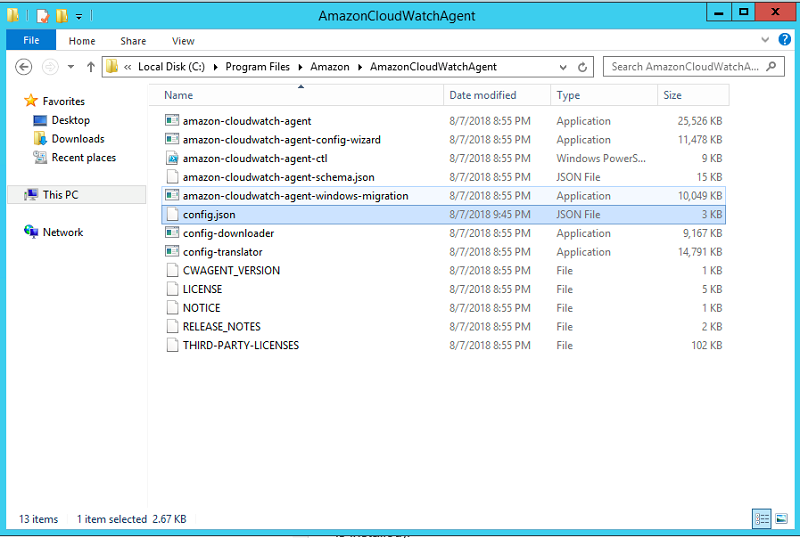Select Favorites star in navigation pane
Viewport: 800px width, 538px height.
[31, 101]
